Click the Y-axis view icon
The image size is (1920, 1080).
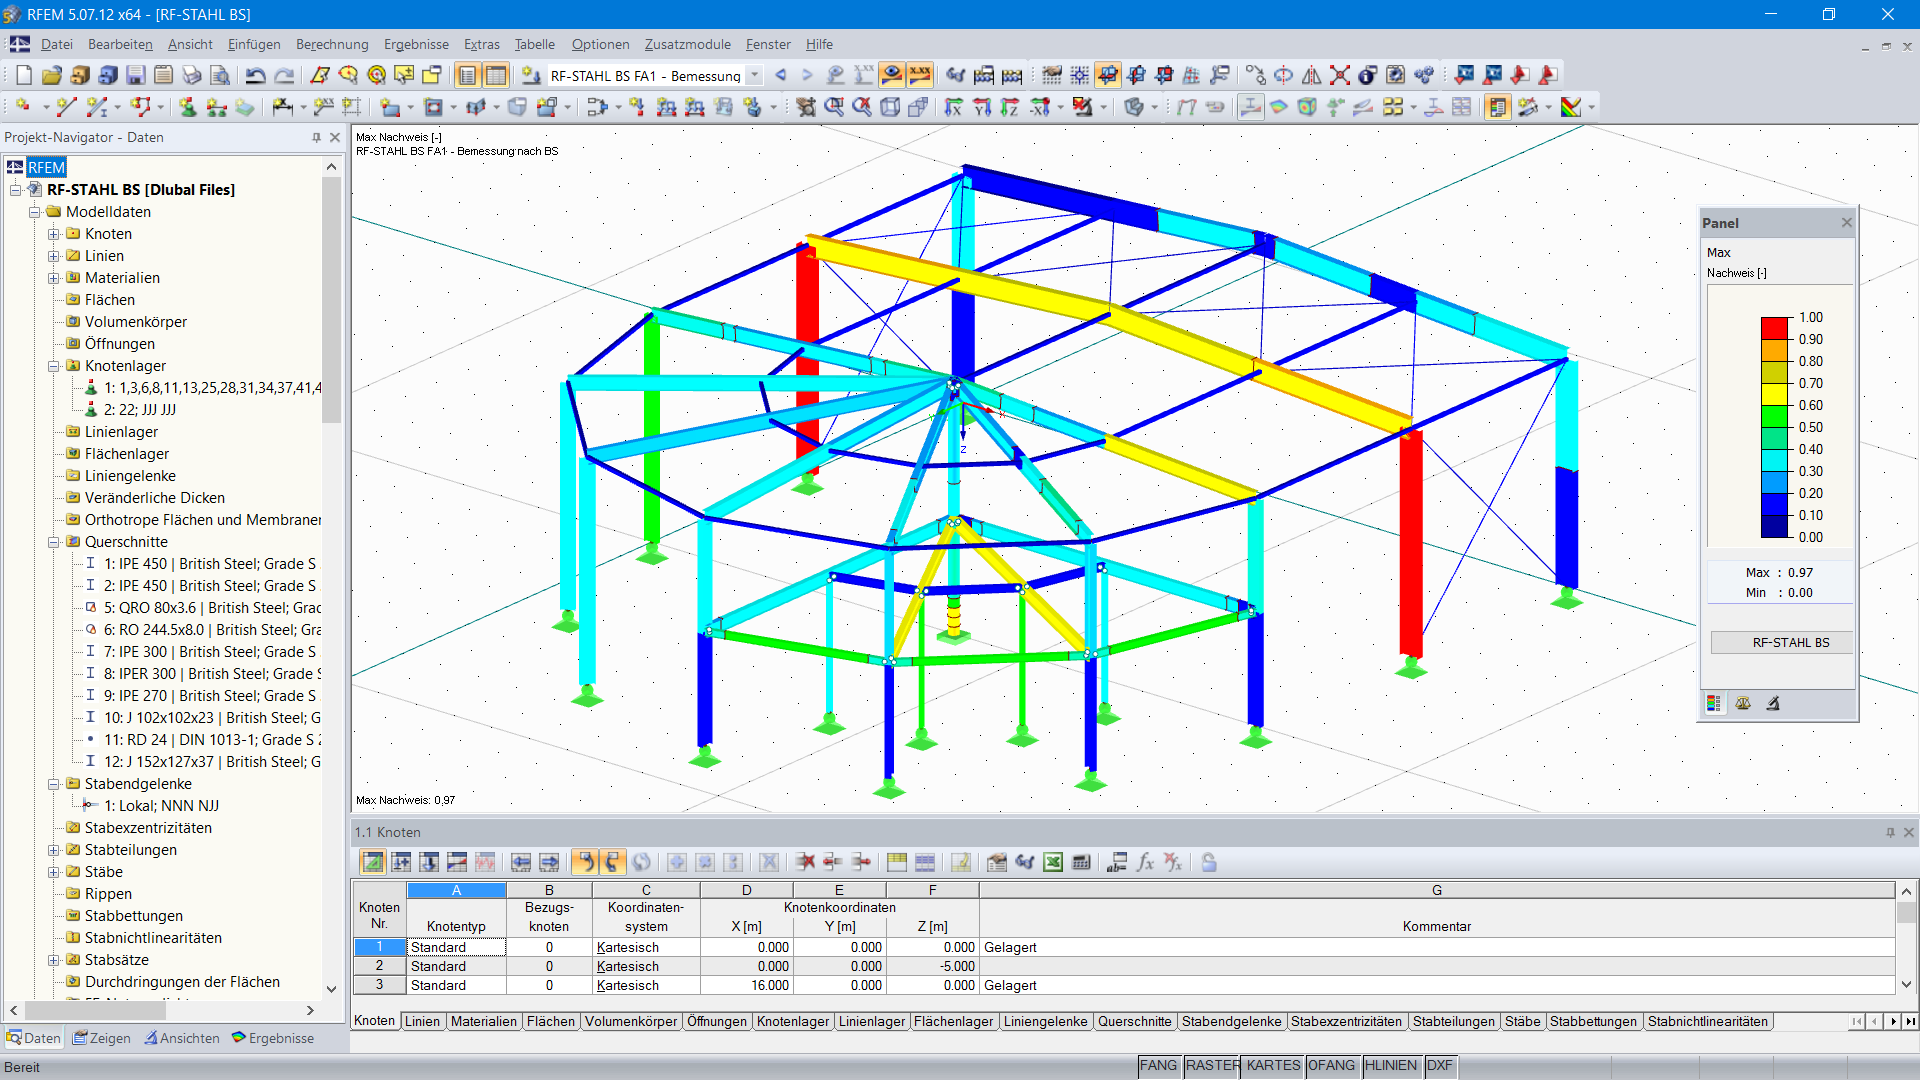point(982,107)
